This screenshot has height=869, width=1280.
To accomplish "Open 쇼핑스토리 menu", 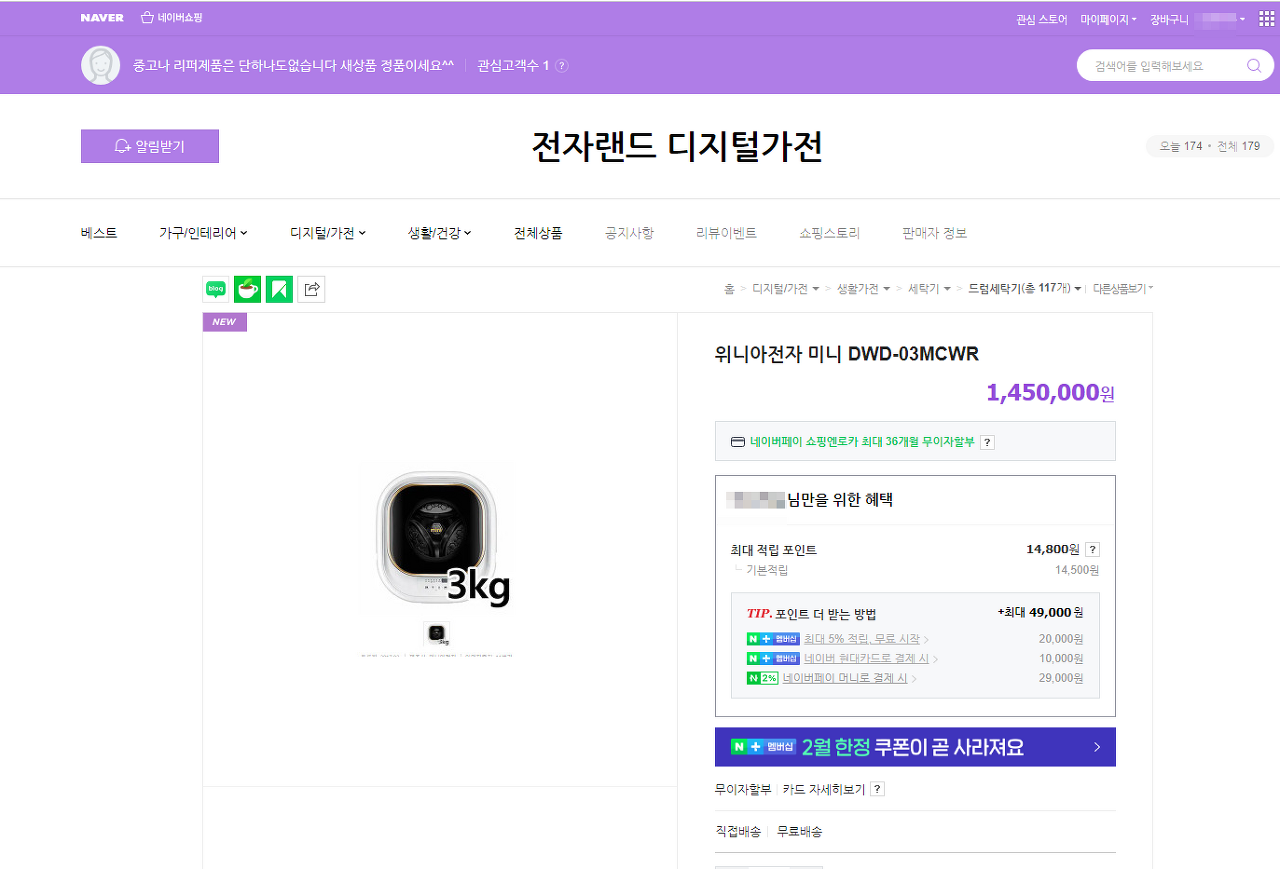I will click(x=829, y=233).
